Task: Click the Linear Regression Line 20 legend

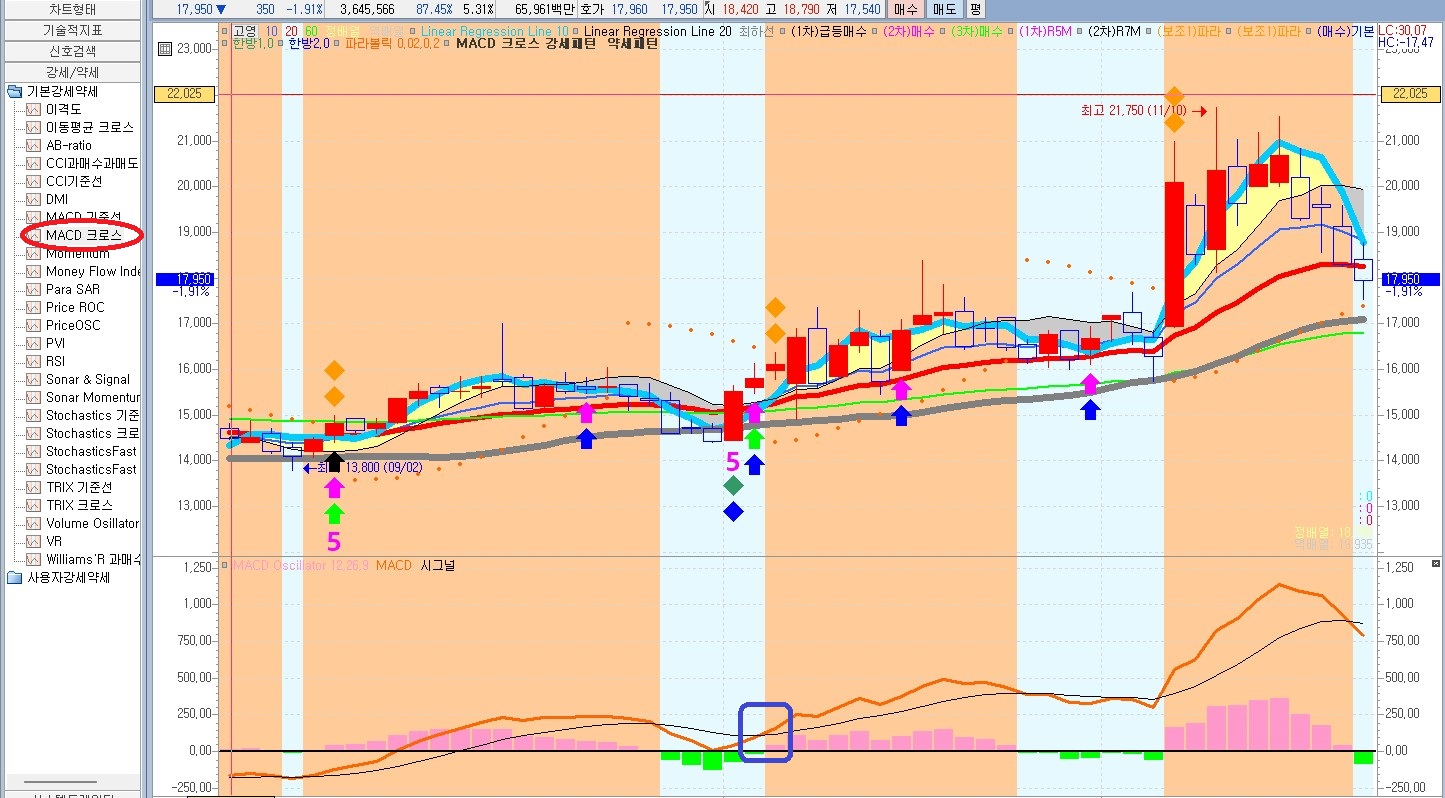Action: [657, 32]
